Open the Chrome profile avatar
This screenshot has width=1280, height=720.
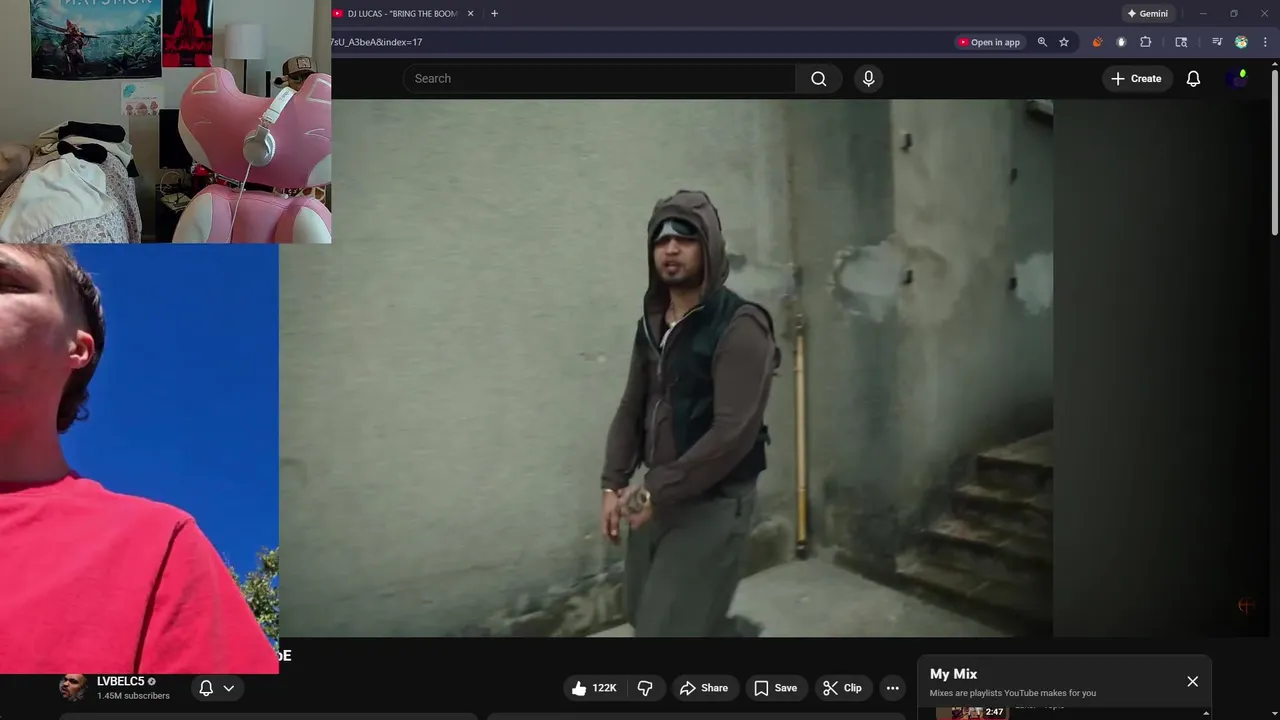coord(1241,42)
